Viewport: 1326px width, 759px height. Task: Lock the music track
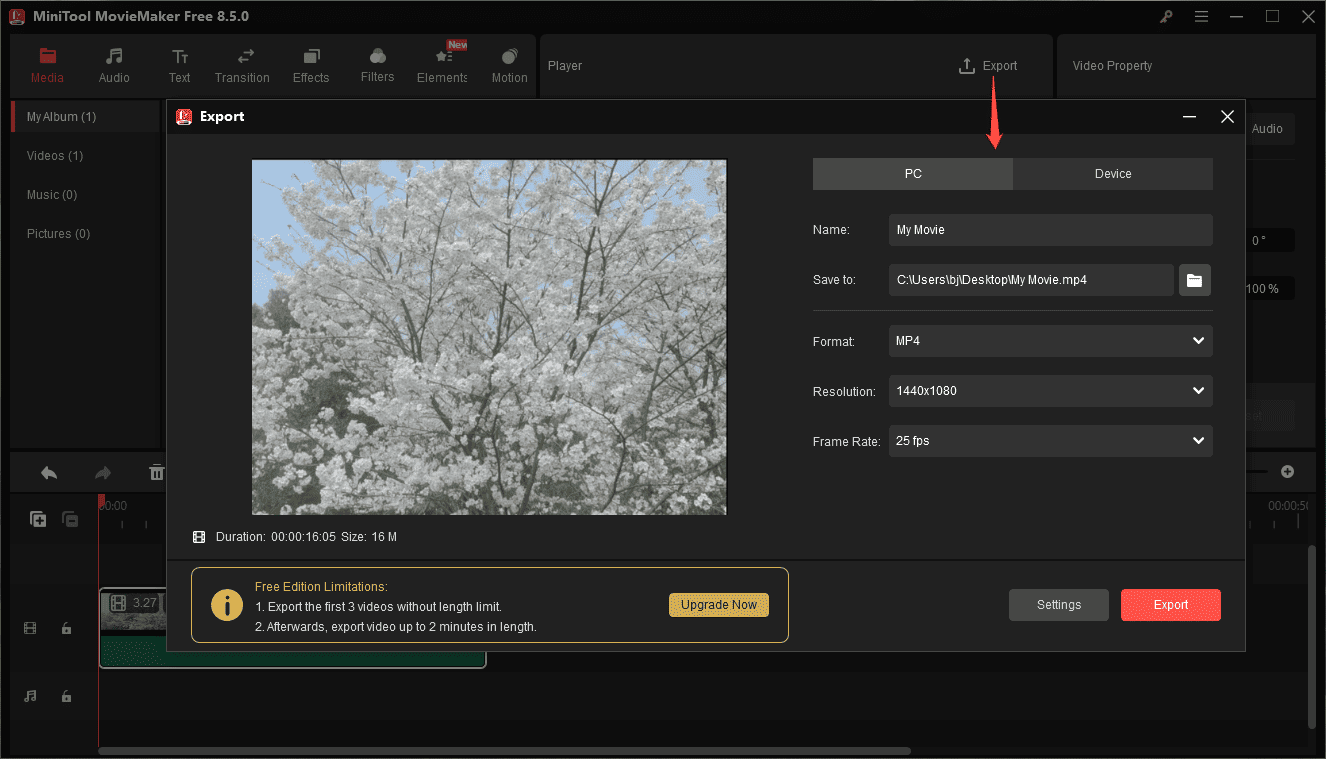[x=66, y=695]
